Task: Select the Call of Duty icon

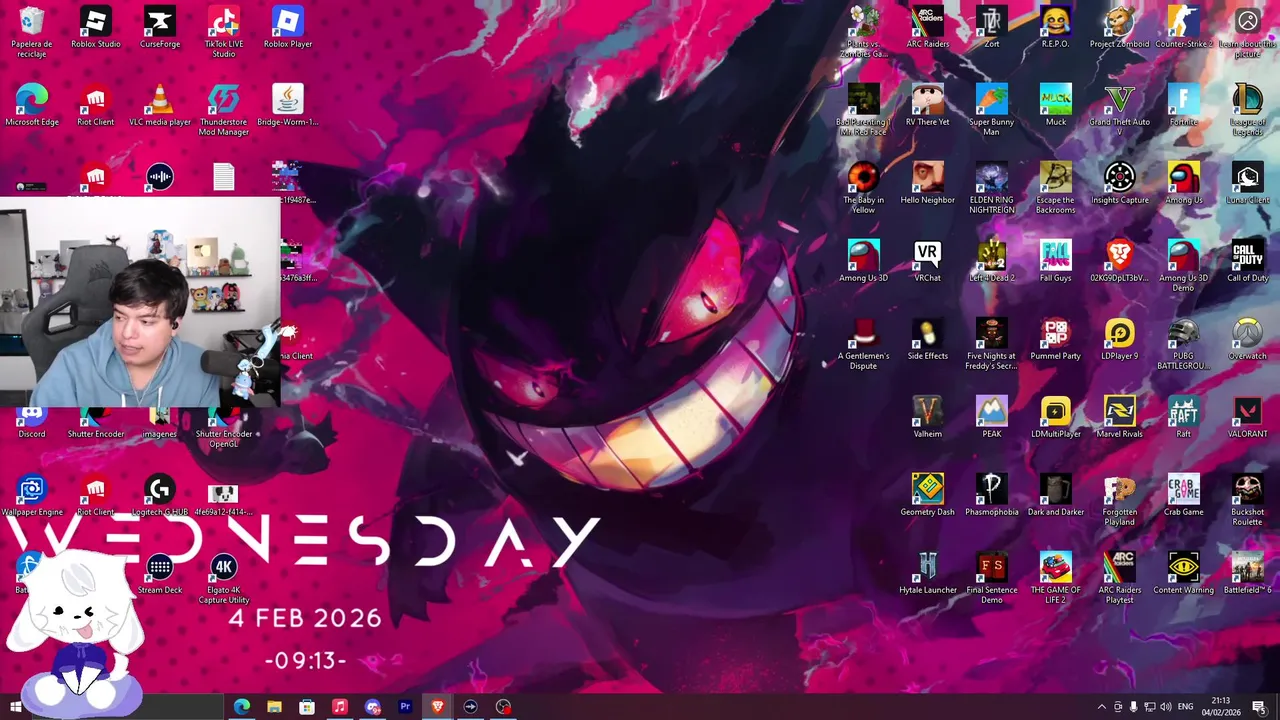Action: tap(1248, 262)
